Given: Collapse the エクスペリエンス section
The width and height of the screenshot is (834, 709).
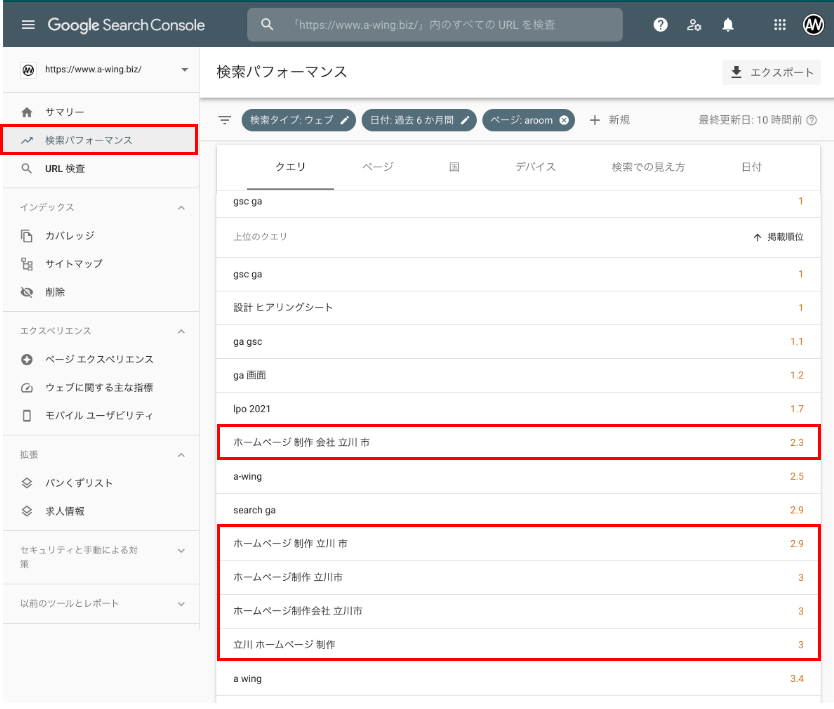Looking at the screenshot, I should (181, 331).
